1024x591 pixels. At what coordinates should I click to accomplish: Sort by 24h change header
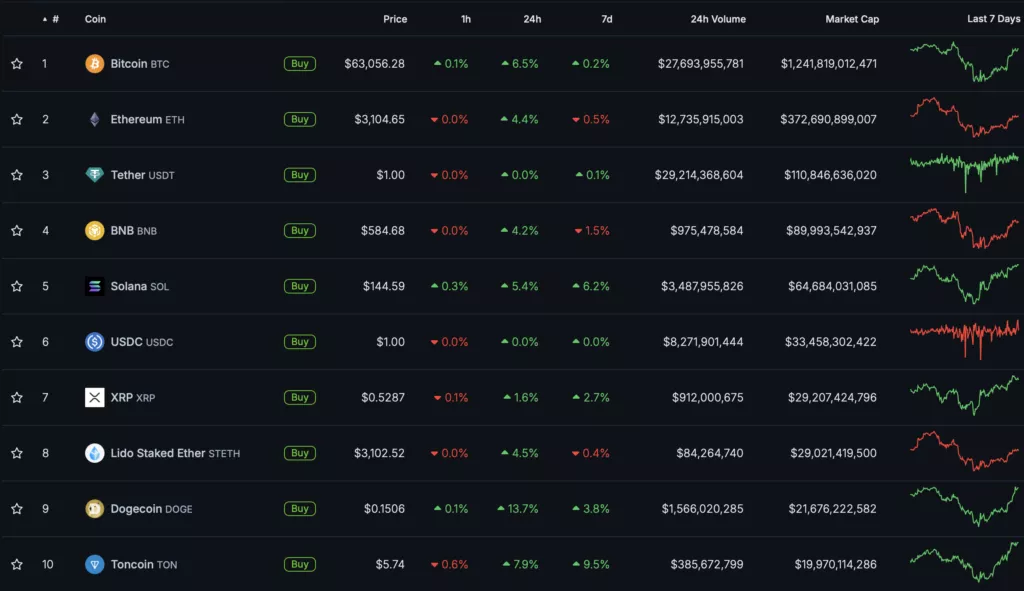tap(532, 19)
